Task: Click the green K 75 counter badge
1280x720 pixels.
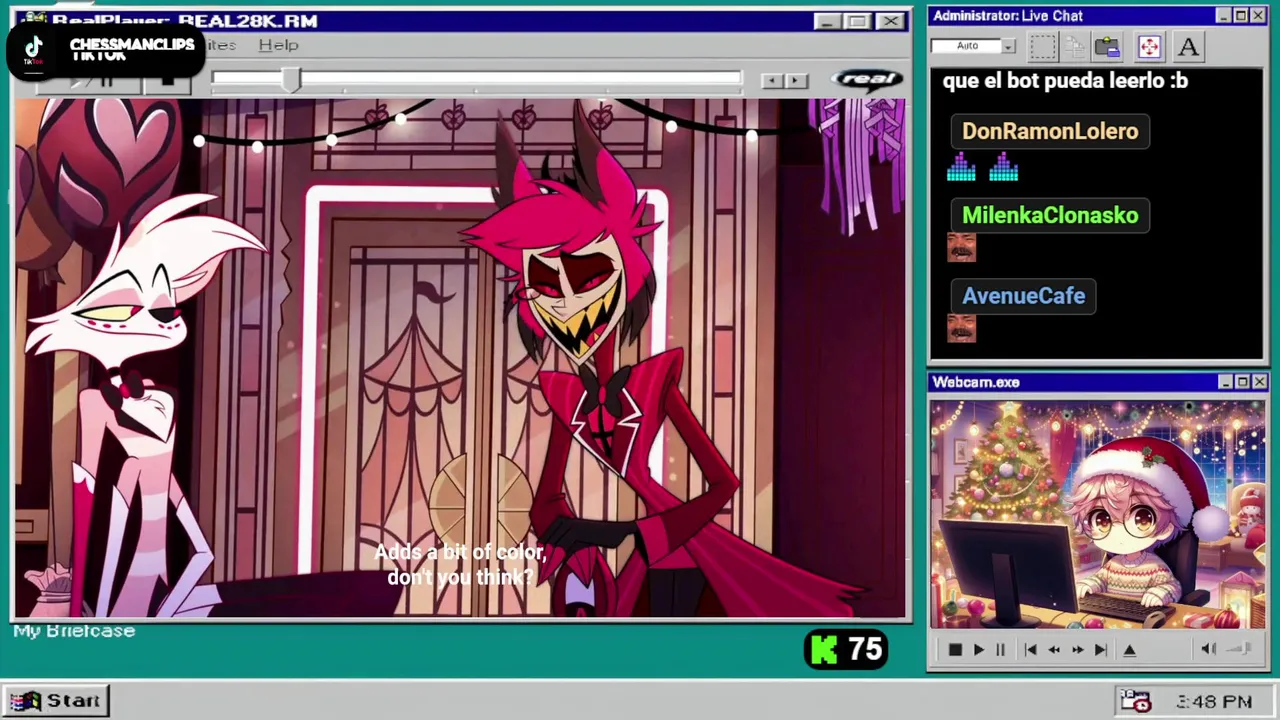Action: [846, 650]
